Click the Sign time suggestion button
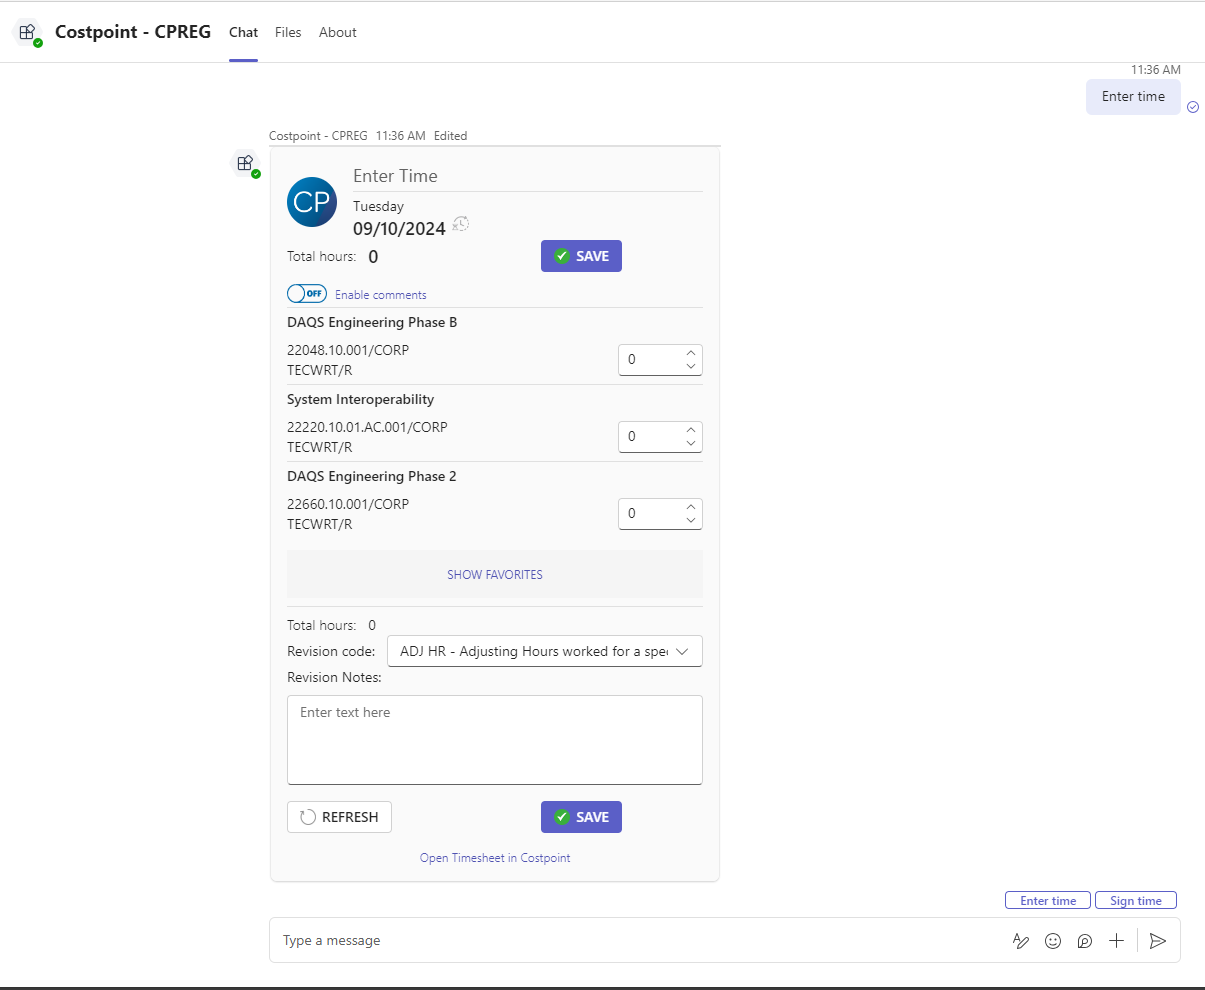Image resolution: width=1205 pixels, height=990 pixels. (1135, 901)
